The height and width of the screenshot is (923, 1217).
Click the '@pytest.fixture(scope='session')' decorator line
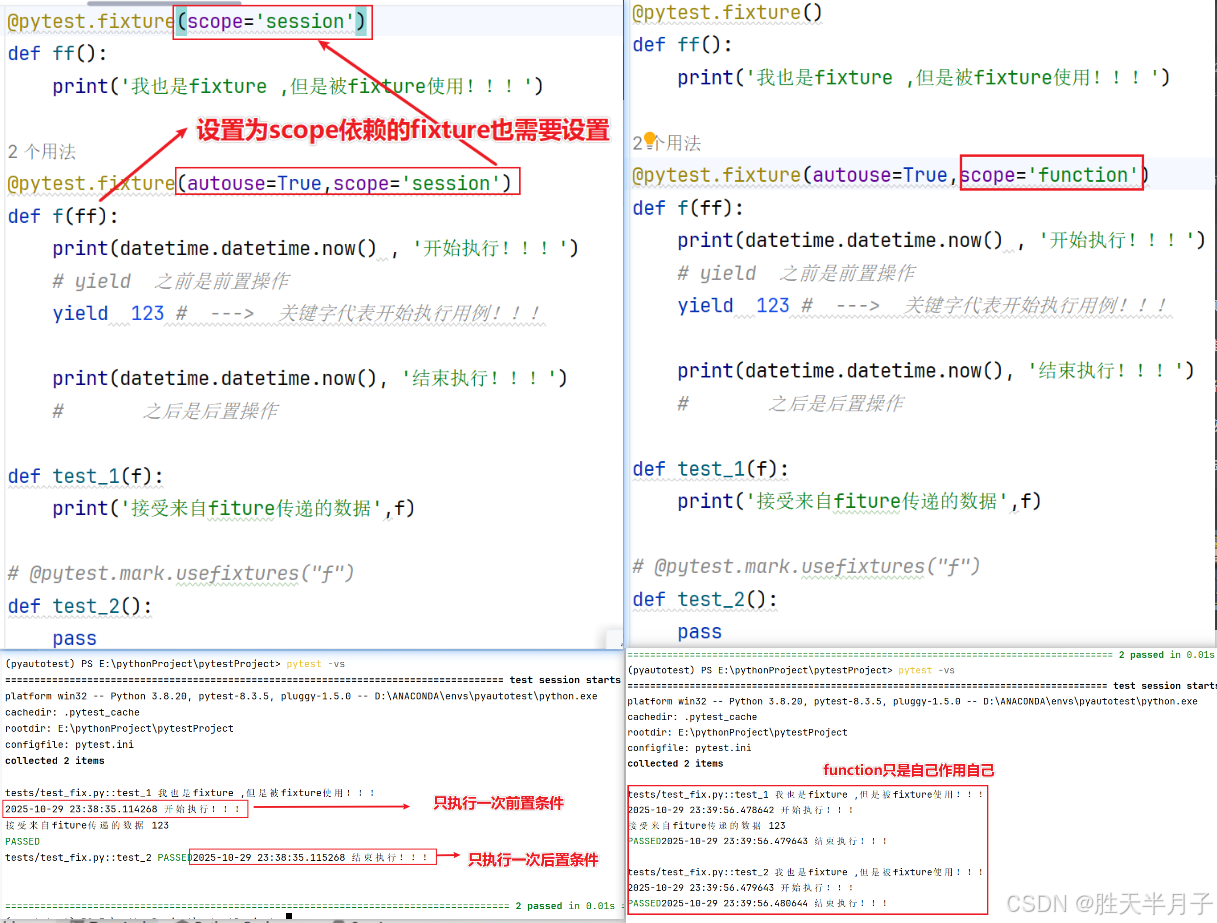[x=187, y=22]
